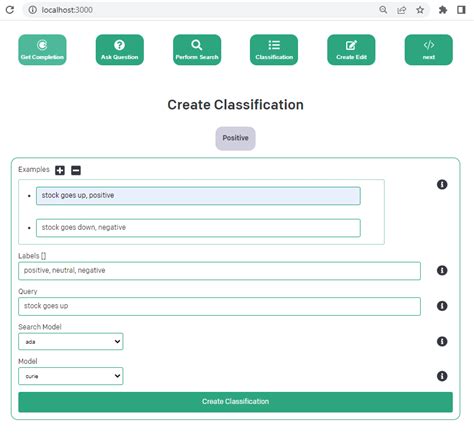Expand the Model dropdown set to curie
The height and width of the screenshot is (440, 474).
pos(71,376)
